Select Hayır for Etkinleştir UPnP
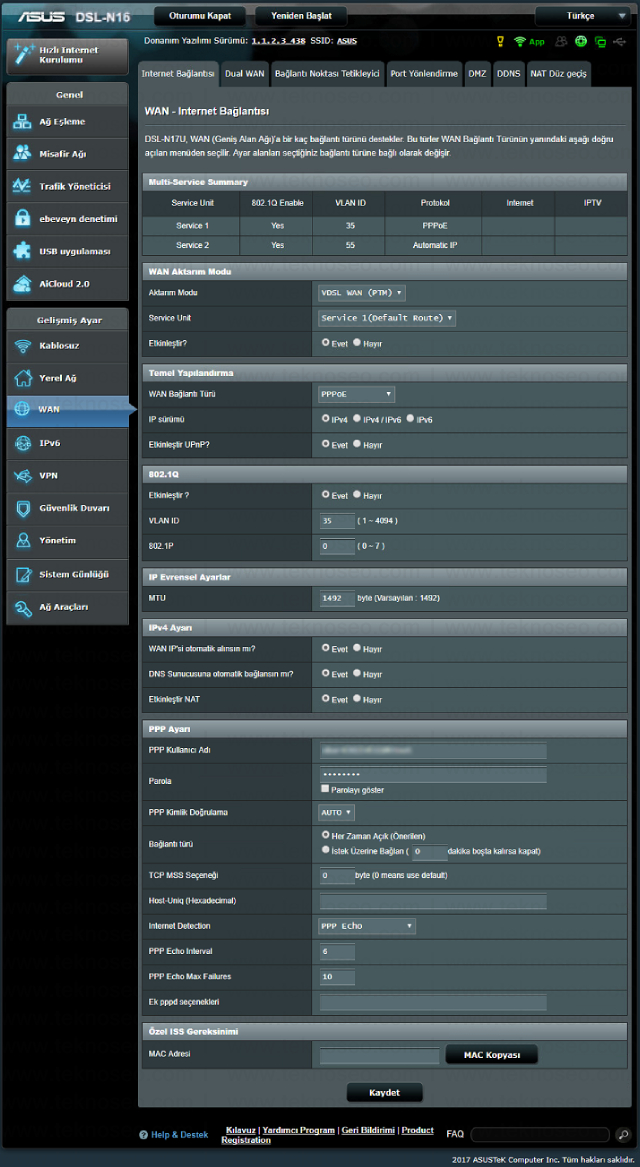Image resolution: width=640 pixels, height=1167 pixels. [x=357, y=444]
